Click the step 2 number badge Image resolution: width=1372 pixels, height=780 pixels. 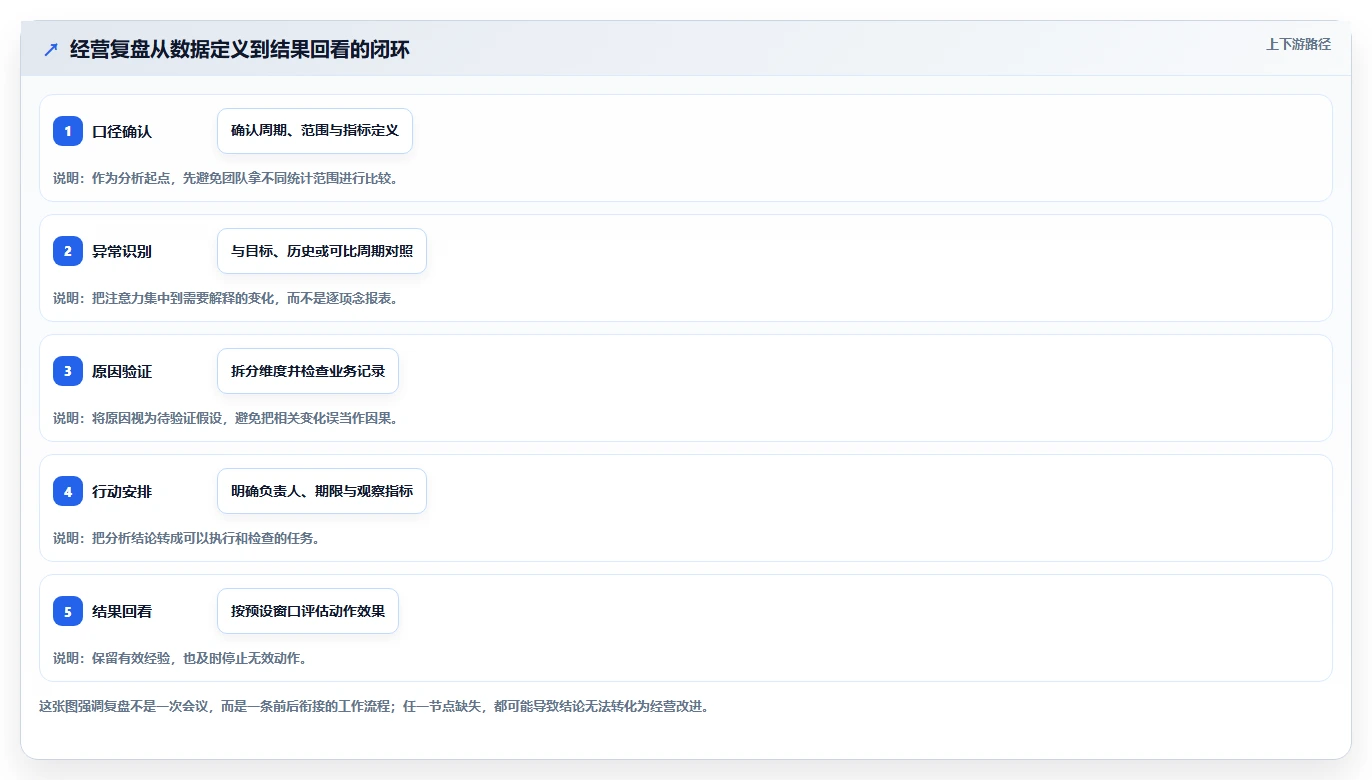coord(68,251)
